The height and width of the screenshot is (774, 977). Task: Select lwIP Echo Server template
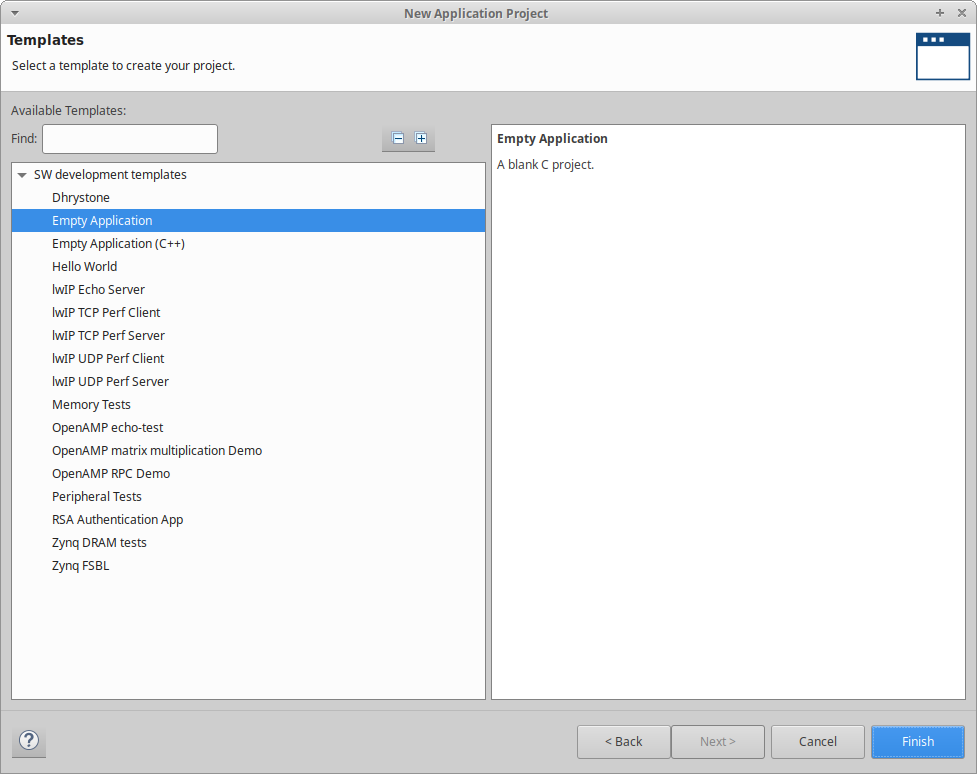(x=98, y=290)
